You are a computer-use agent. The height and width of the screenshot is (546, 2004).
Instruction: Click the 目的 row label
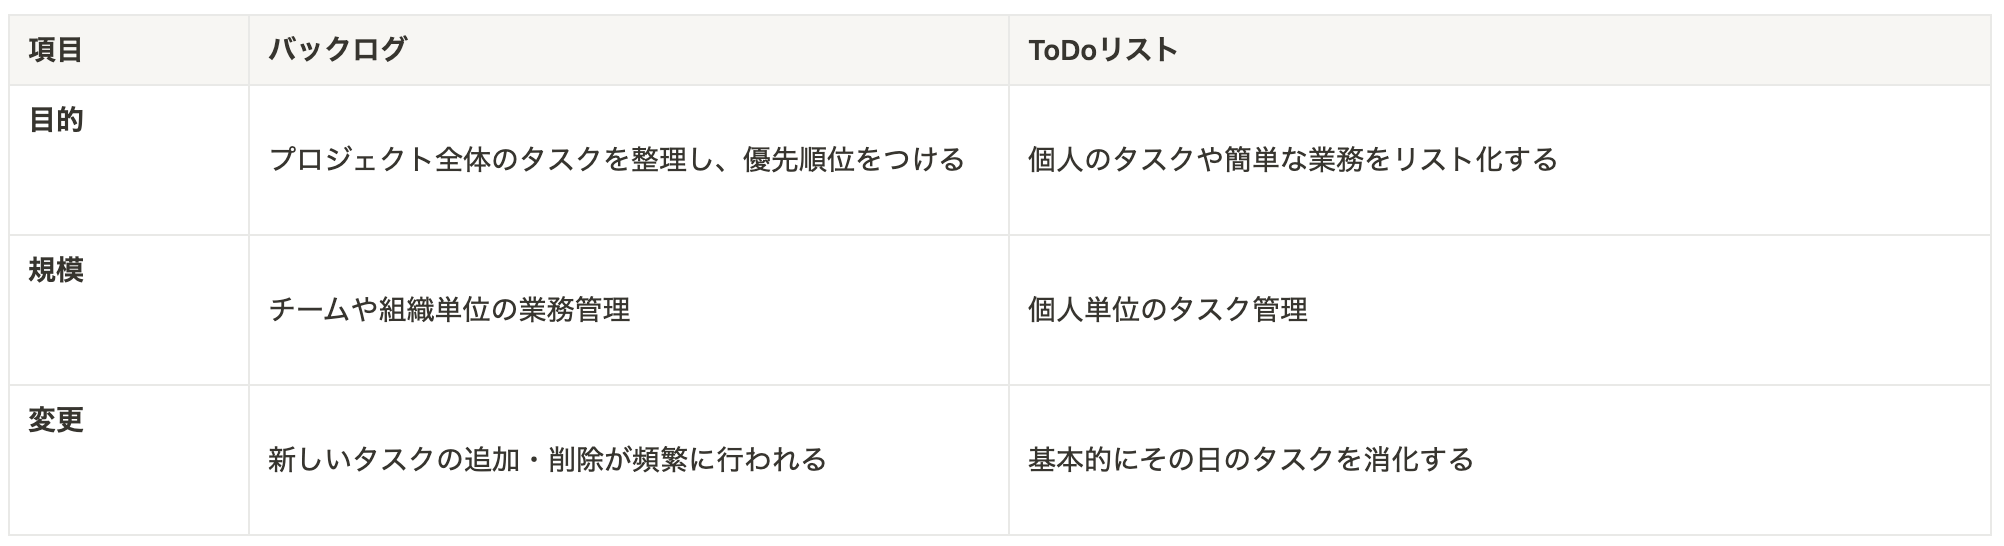pos(56,121)
